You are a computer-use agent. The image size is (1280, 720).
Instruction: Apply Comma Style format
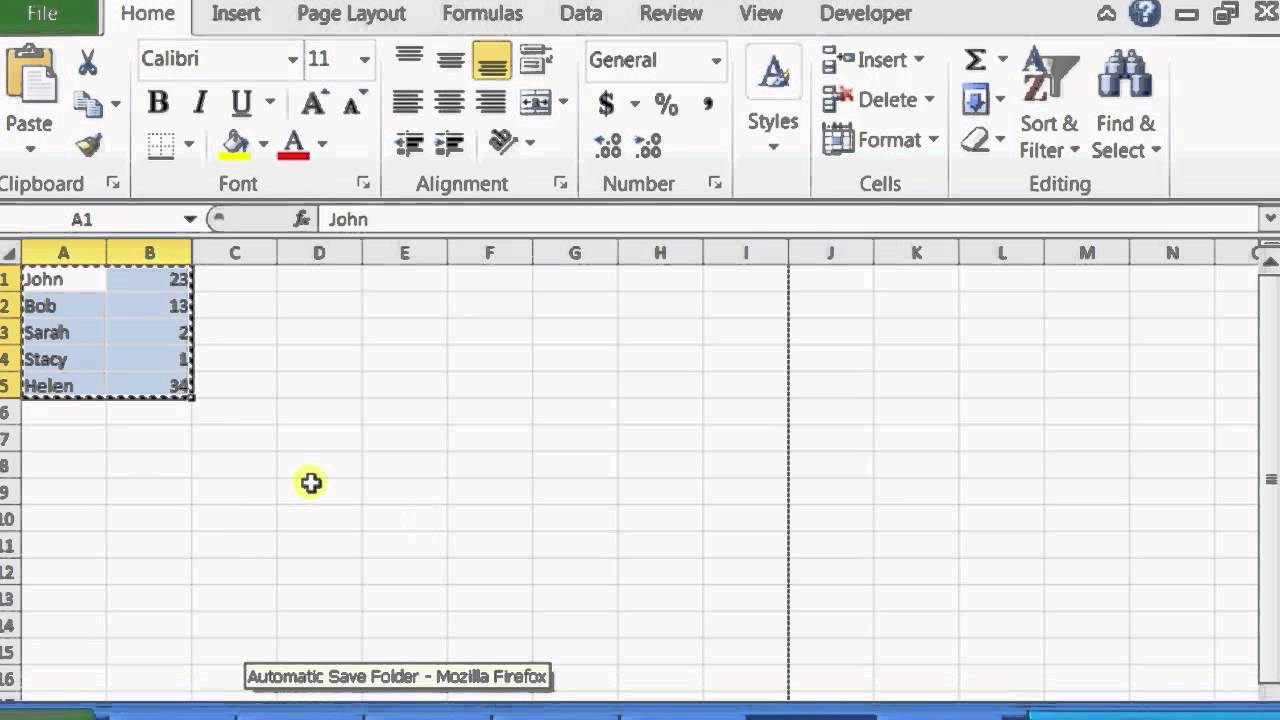click(708, 103)
